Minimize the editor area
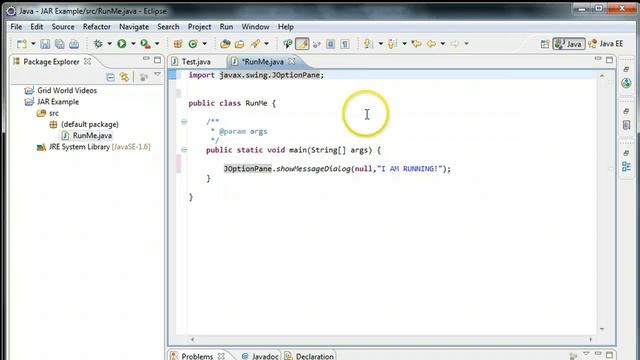Screen dimensions: 640x360 click(x=598, y=59)
